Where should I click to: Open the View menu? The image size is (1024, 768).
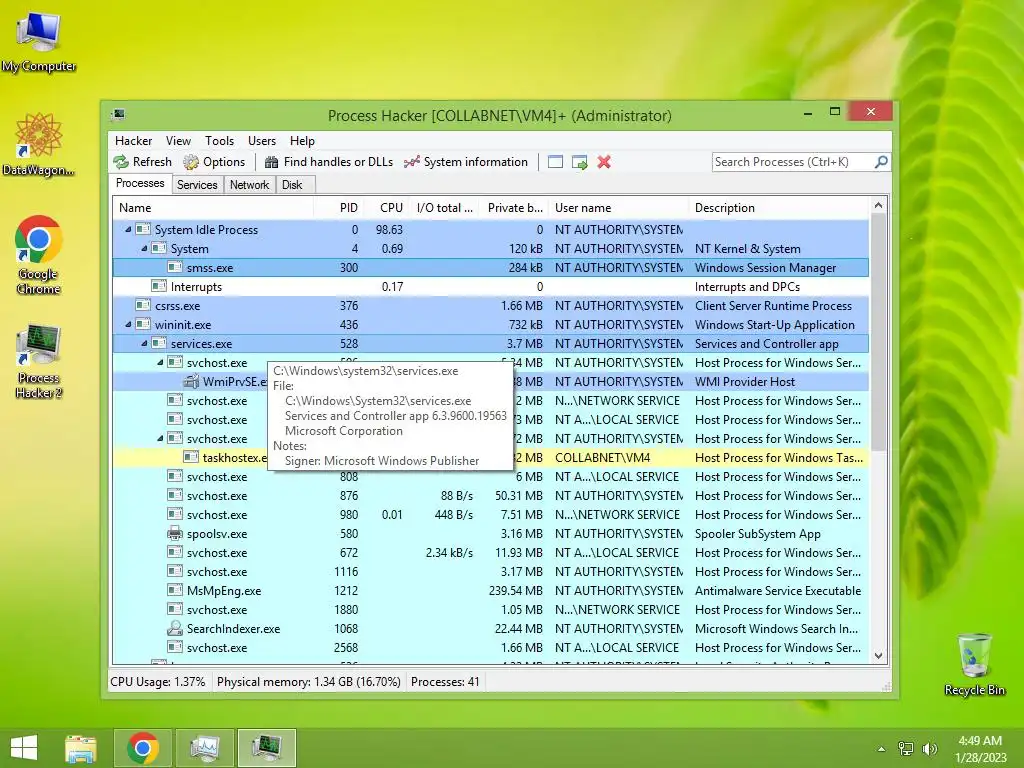178,140
